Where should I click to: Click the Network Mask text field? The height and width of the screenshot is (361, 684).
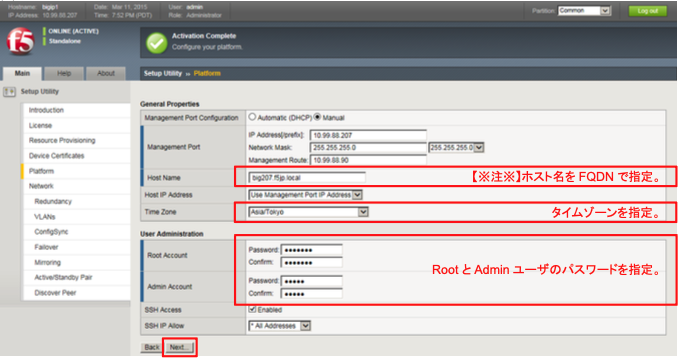pos(368,147)
